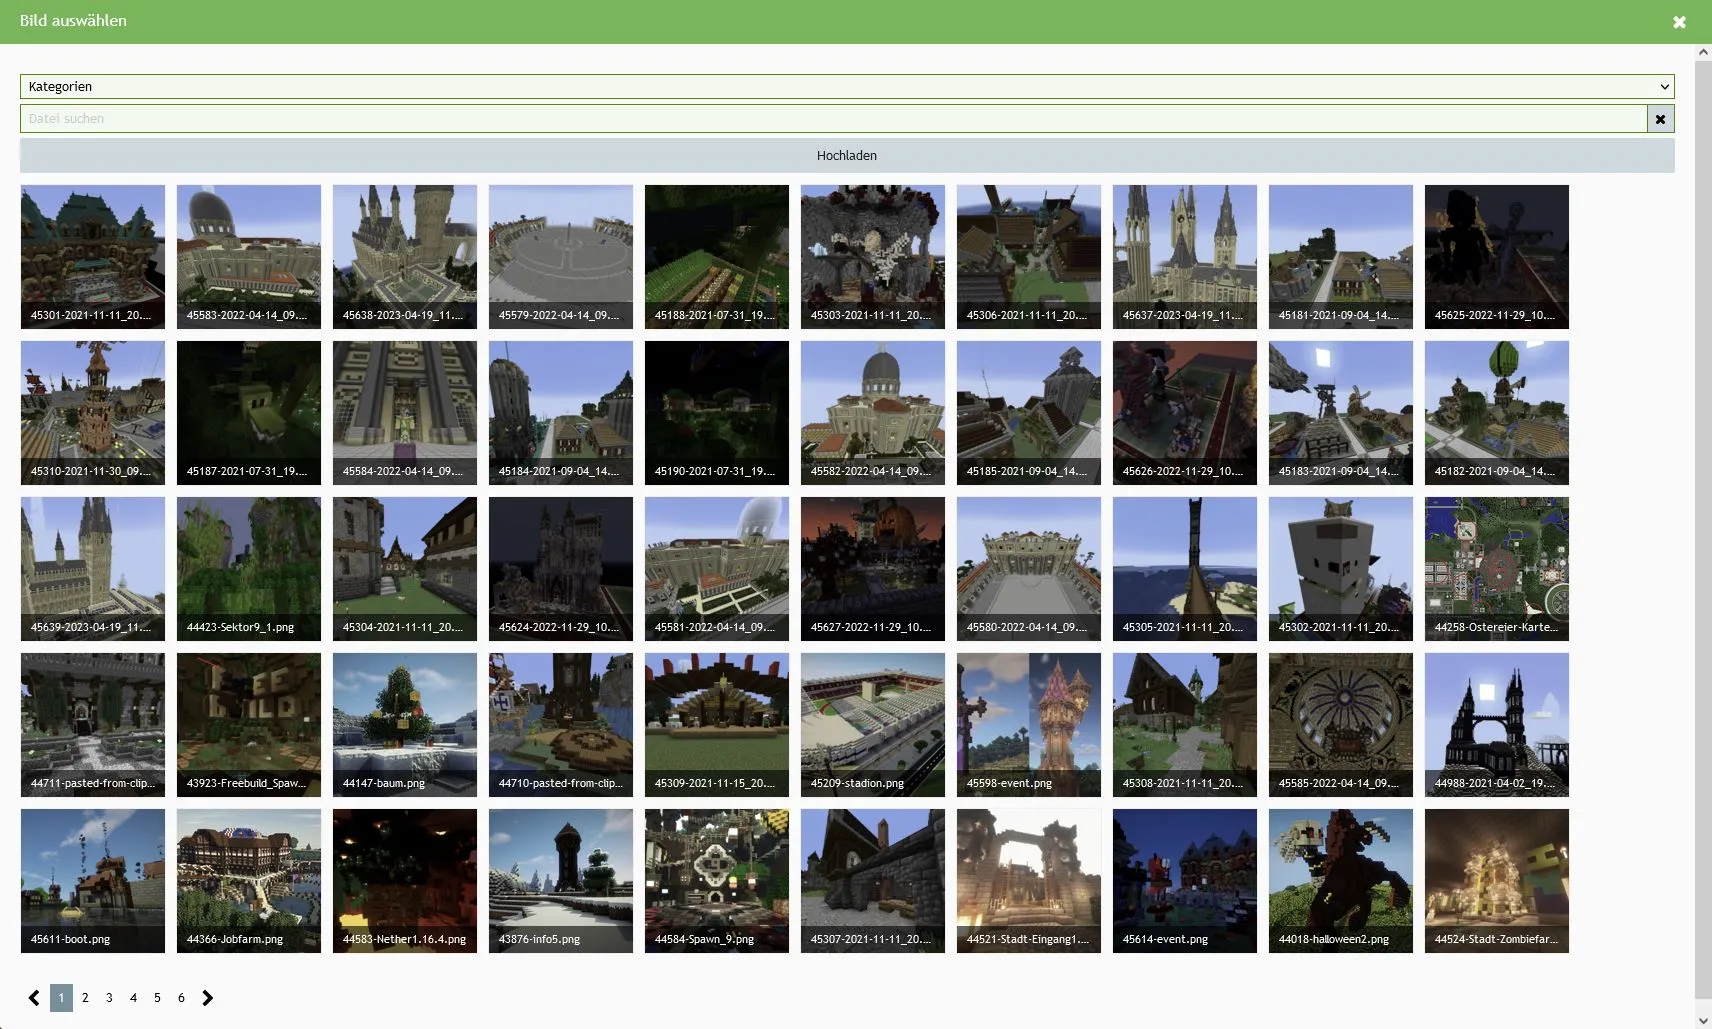The width and height of the screenshot is (1712, 1029).
Task: Pick thumbnail 45580-2022-04-14
Action: 1029,569
